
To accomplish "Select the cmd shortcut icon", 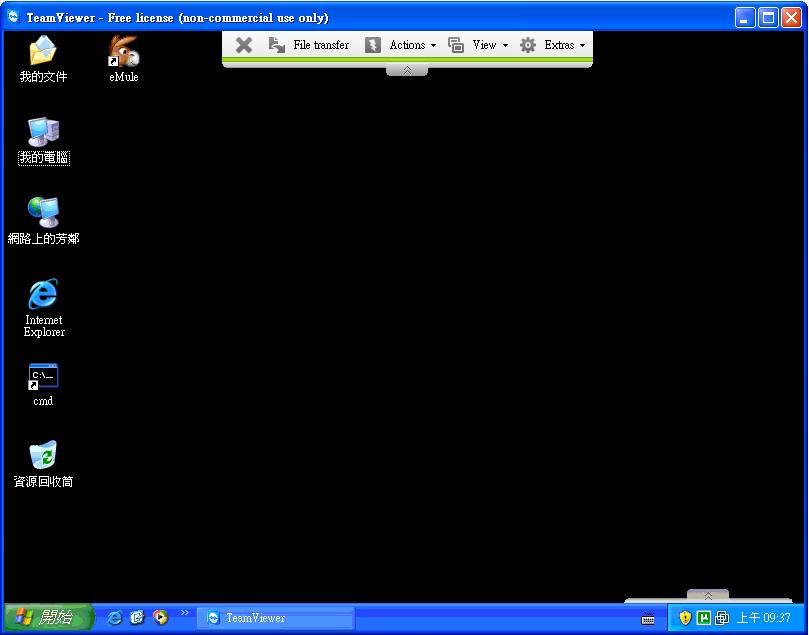I will click(x=43, y=385).
